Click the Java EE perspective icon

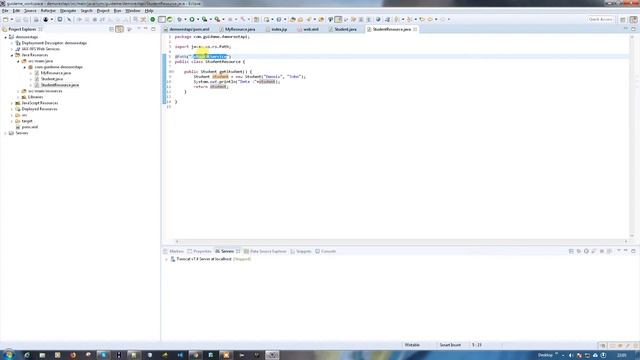click(x=633, y=19)
